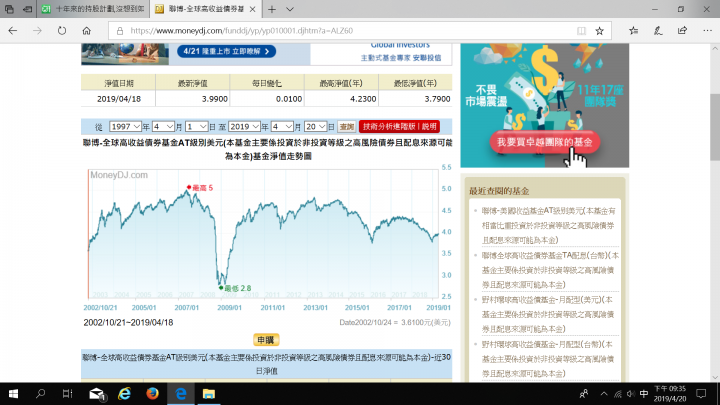This screenshot has height=405, width=720.
Task: Launch Internet Explorer from taskbar
Action: (124, 394)
